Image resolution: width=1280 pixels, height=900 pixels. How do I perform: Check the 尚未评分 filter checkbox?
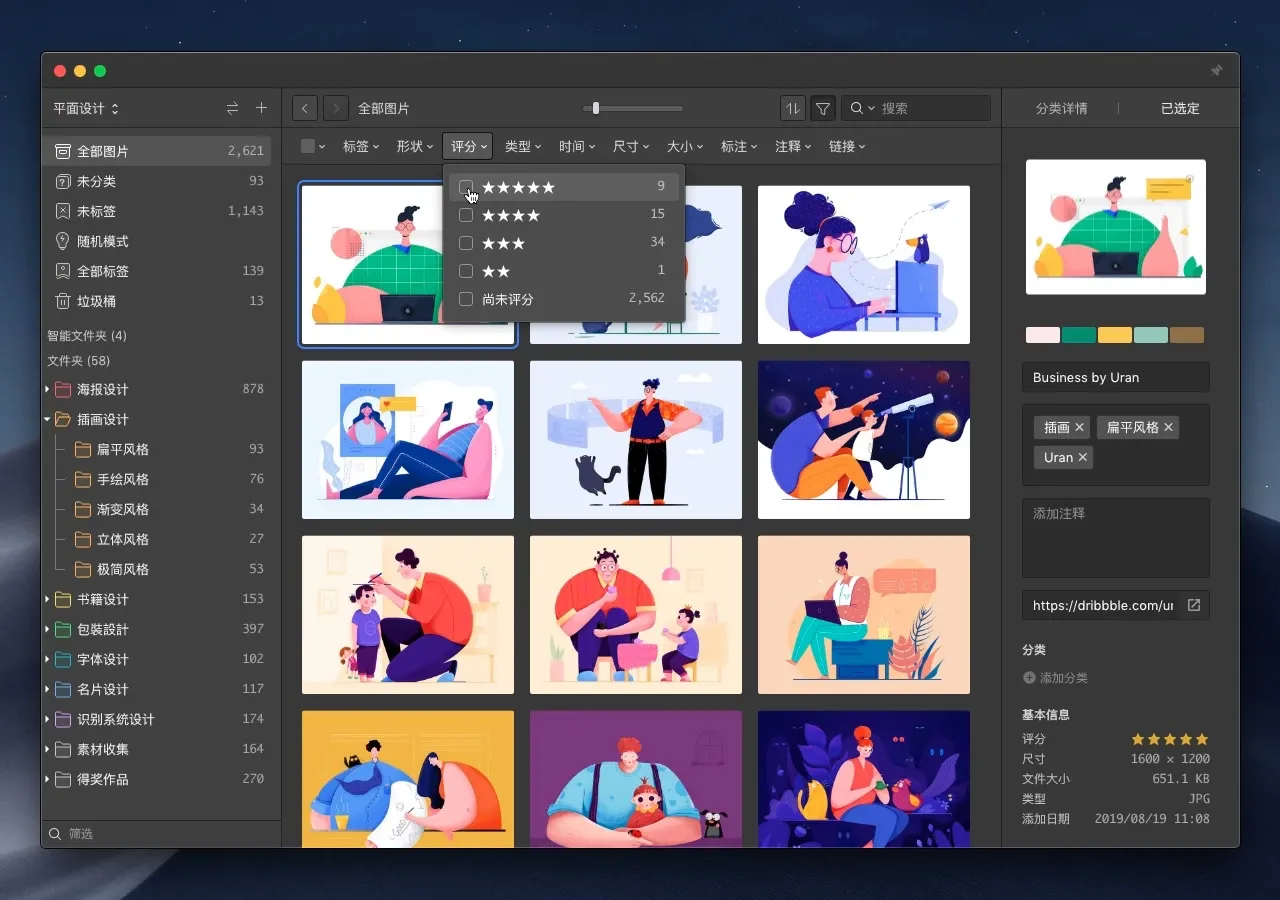(x=466, y=299)
